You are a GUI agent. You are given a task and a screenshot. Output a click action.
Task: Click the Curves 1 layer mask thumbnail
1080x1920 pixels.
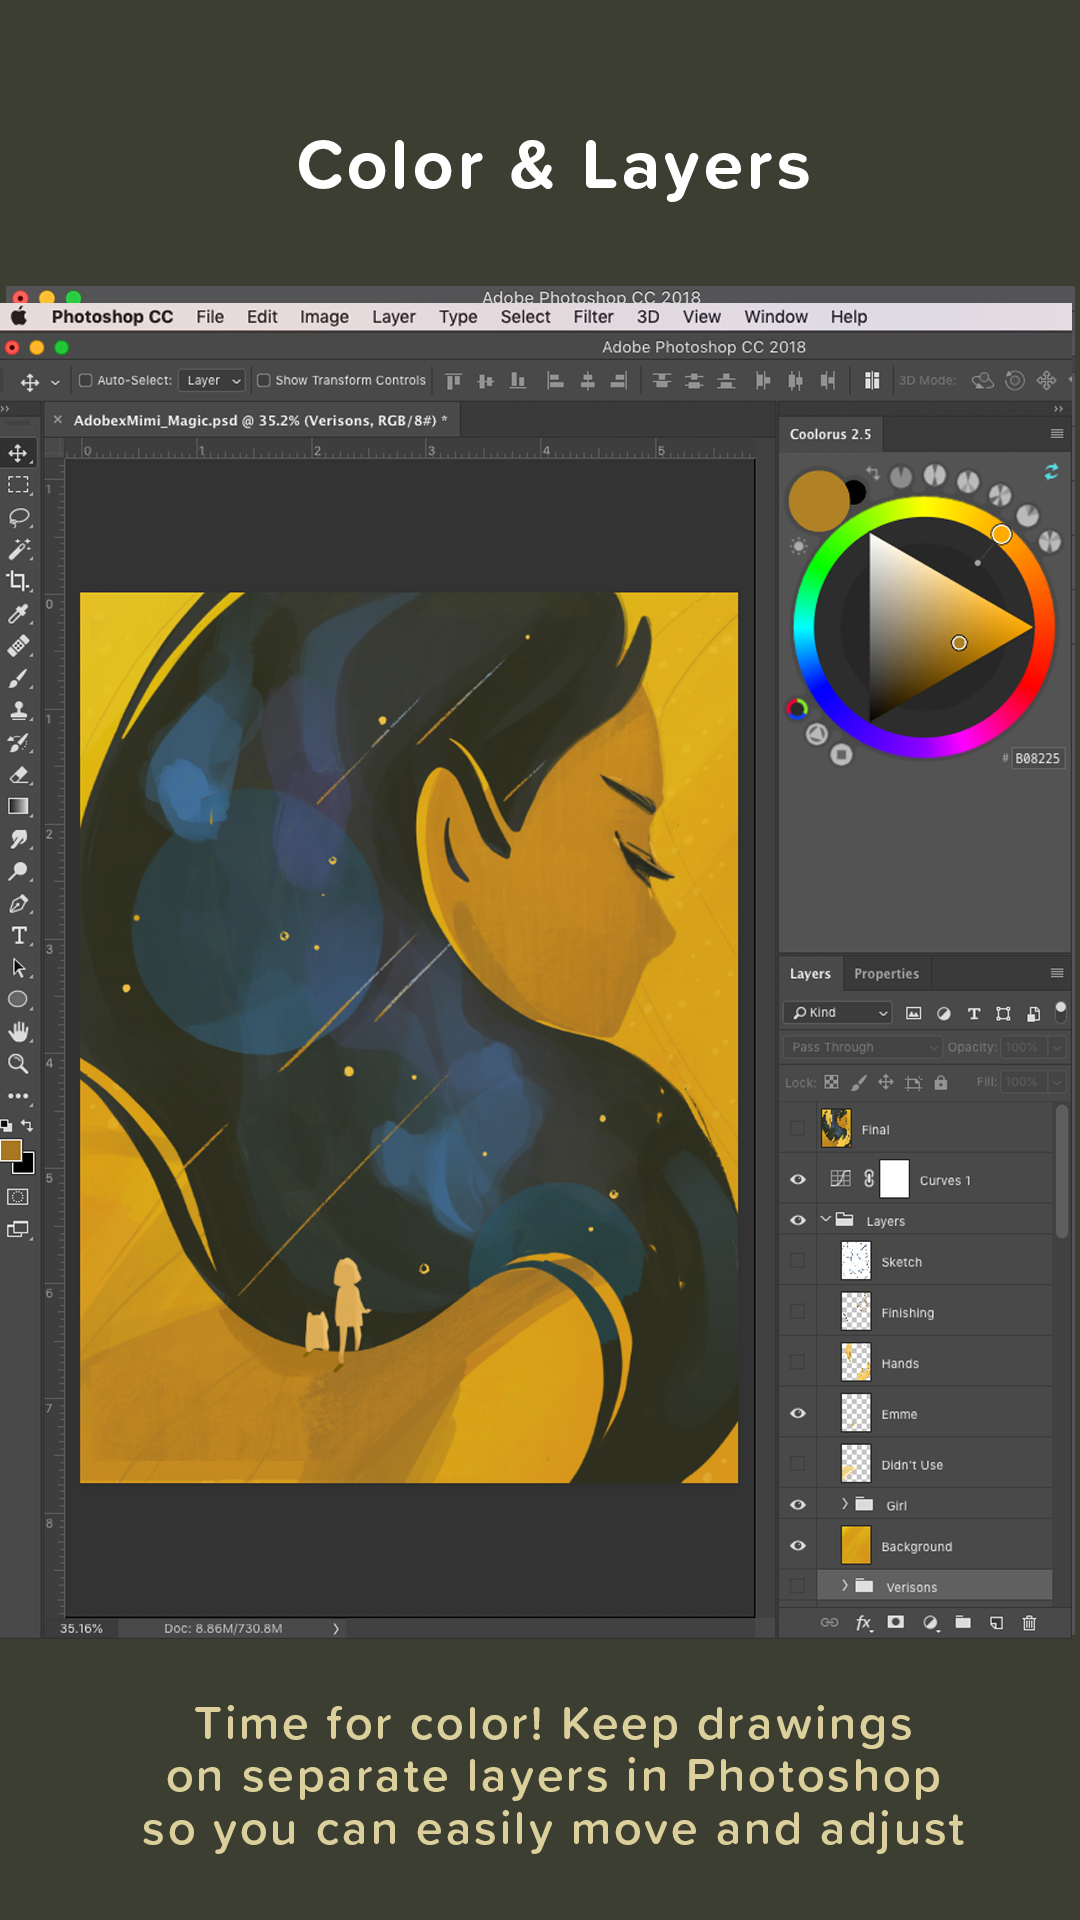(x=894, y=1179)
